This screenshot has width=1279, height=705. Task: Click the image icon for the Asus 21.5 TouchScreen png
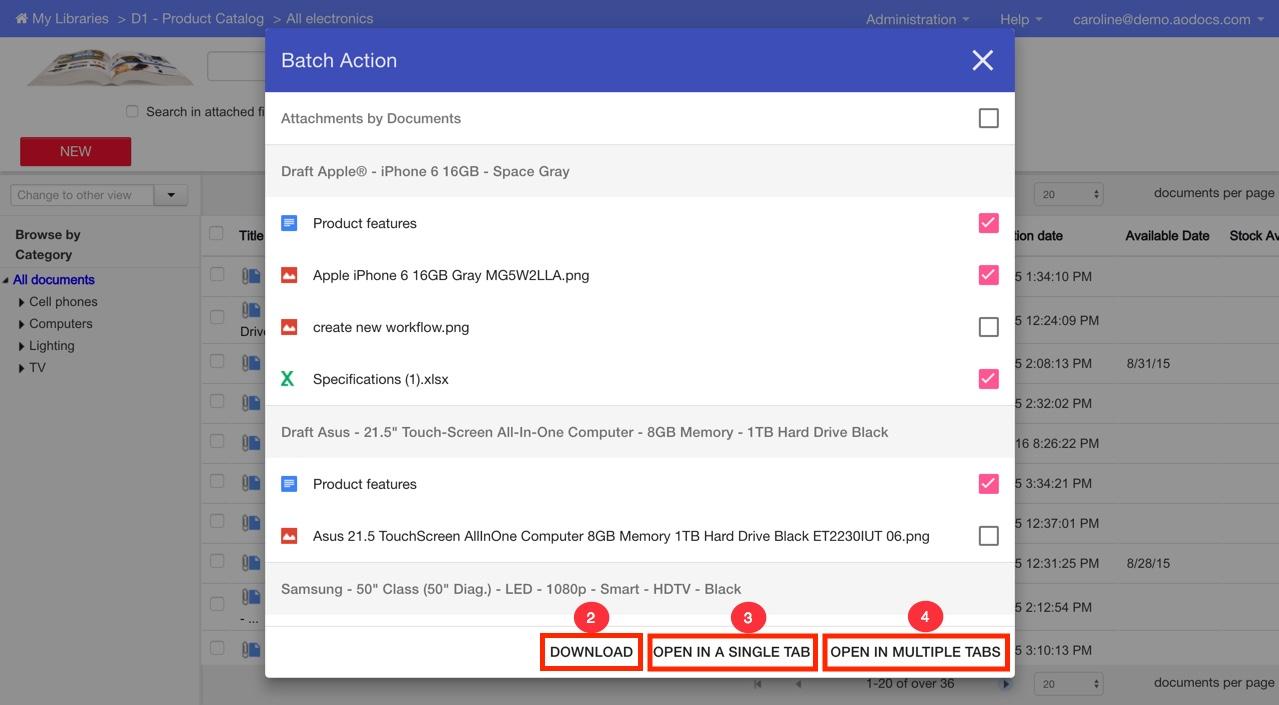[x=289, y=536]
